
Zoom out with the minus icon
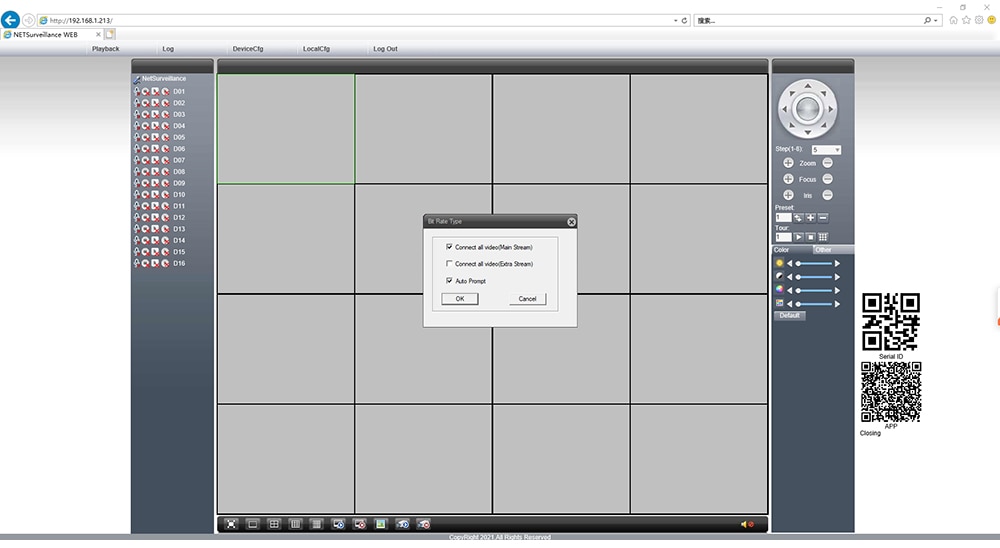(828, 163)
